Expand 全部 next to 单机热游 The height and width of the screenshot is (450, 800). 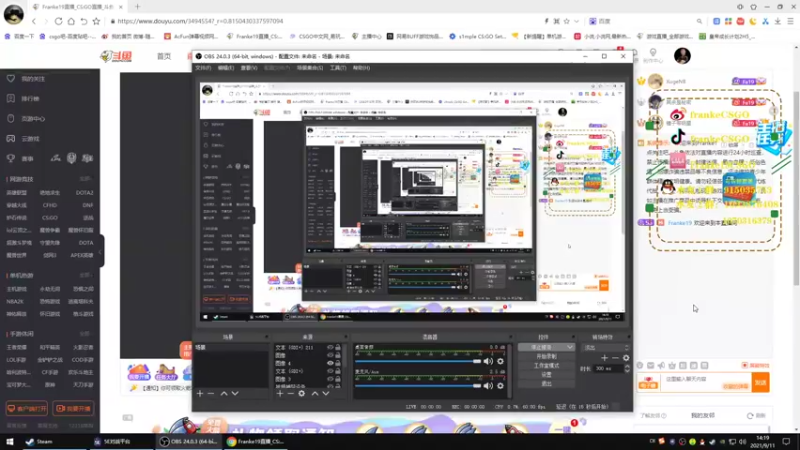[x=85, y=276]
